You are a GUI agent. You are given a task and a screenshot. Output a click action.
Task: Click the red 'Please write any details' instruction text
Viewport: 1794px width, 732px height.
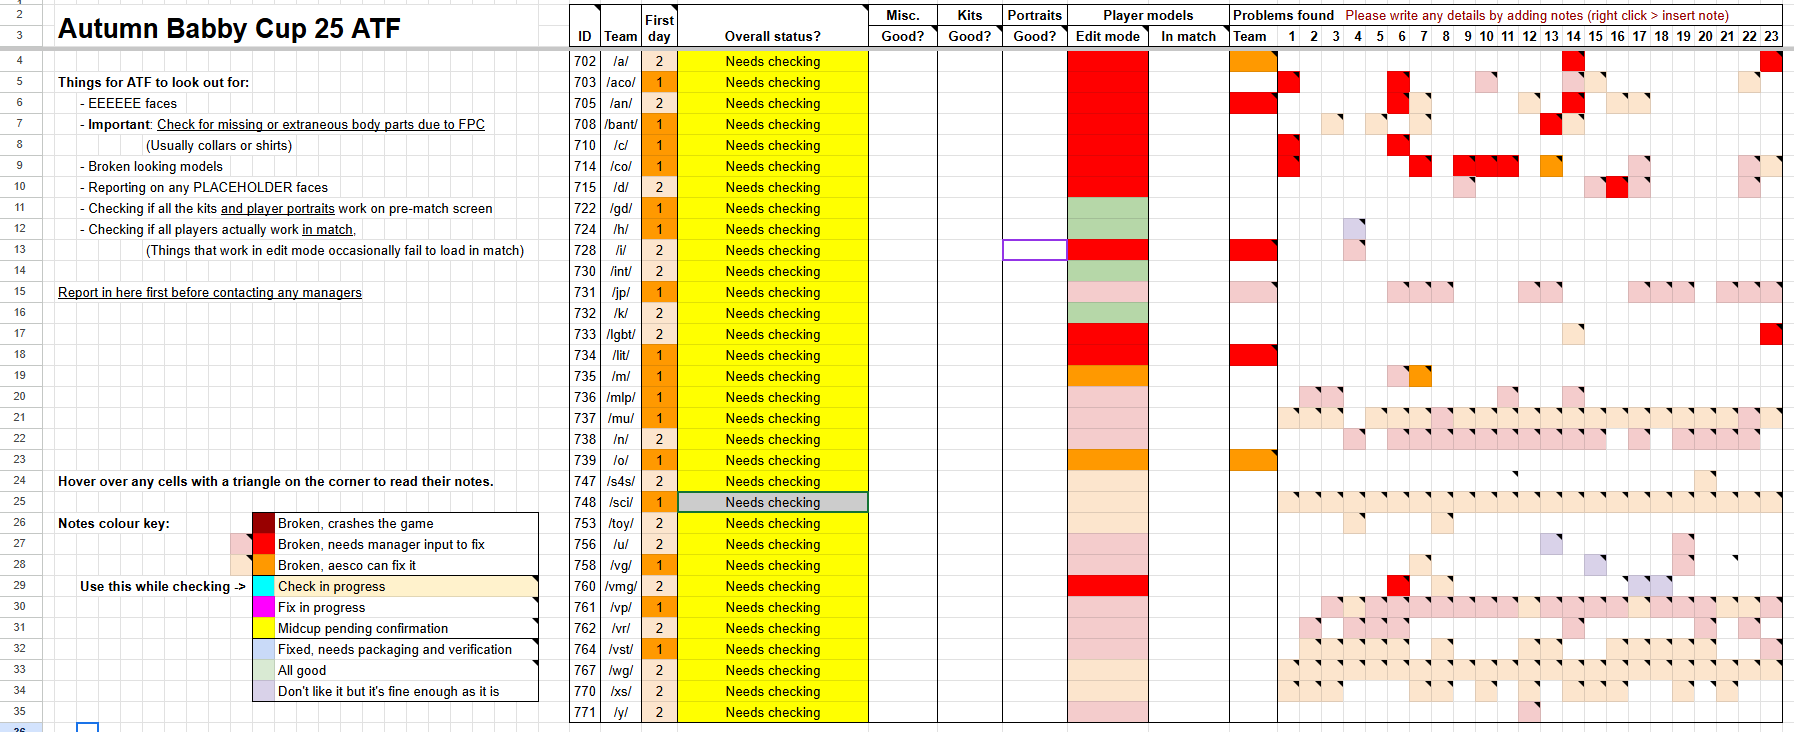(1537, 15)
